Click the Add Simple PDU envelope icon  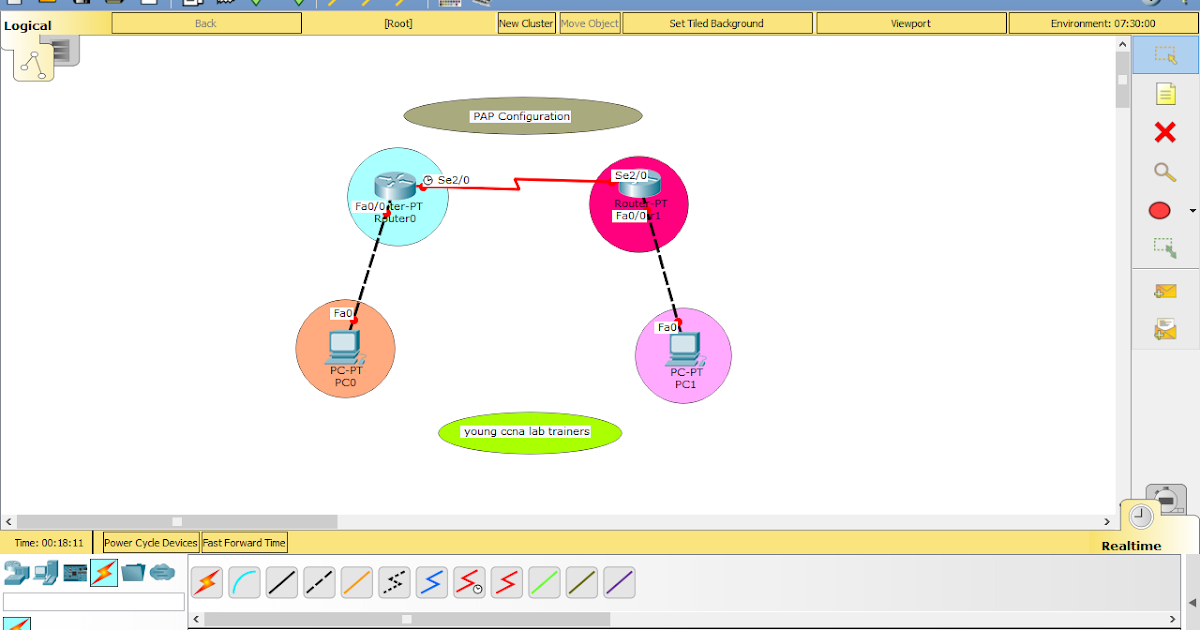pos(1163,290)
